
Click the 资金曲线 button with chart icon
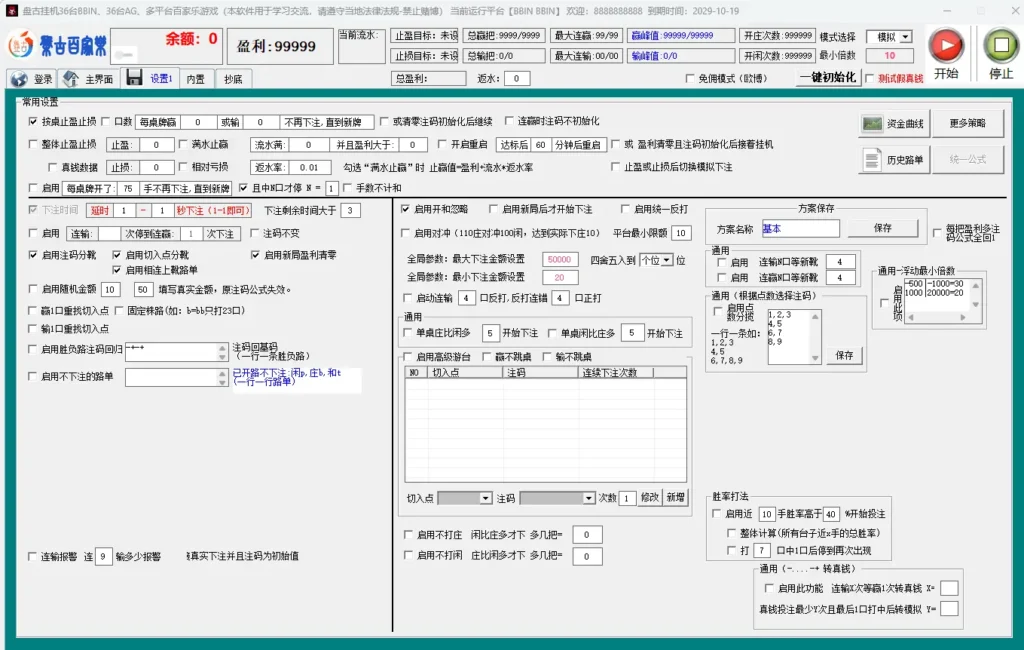tap(893, 123)
